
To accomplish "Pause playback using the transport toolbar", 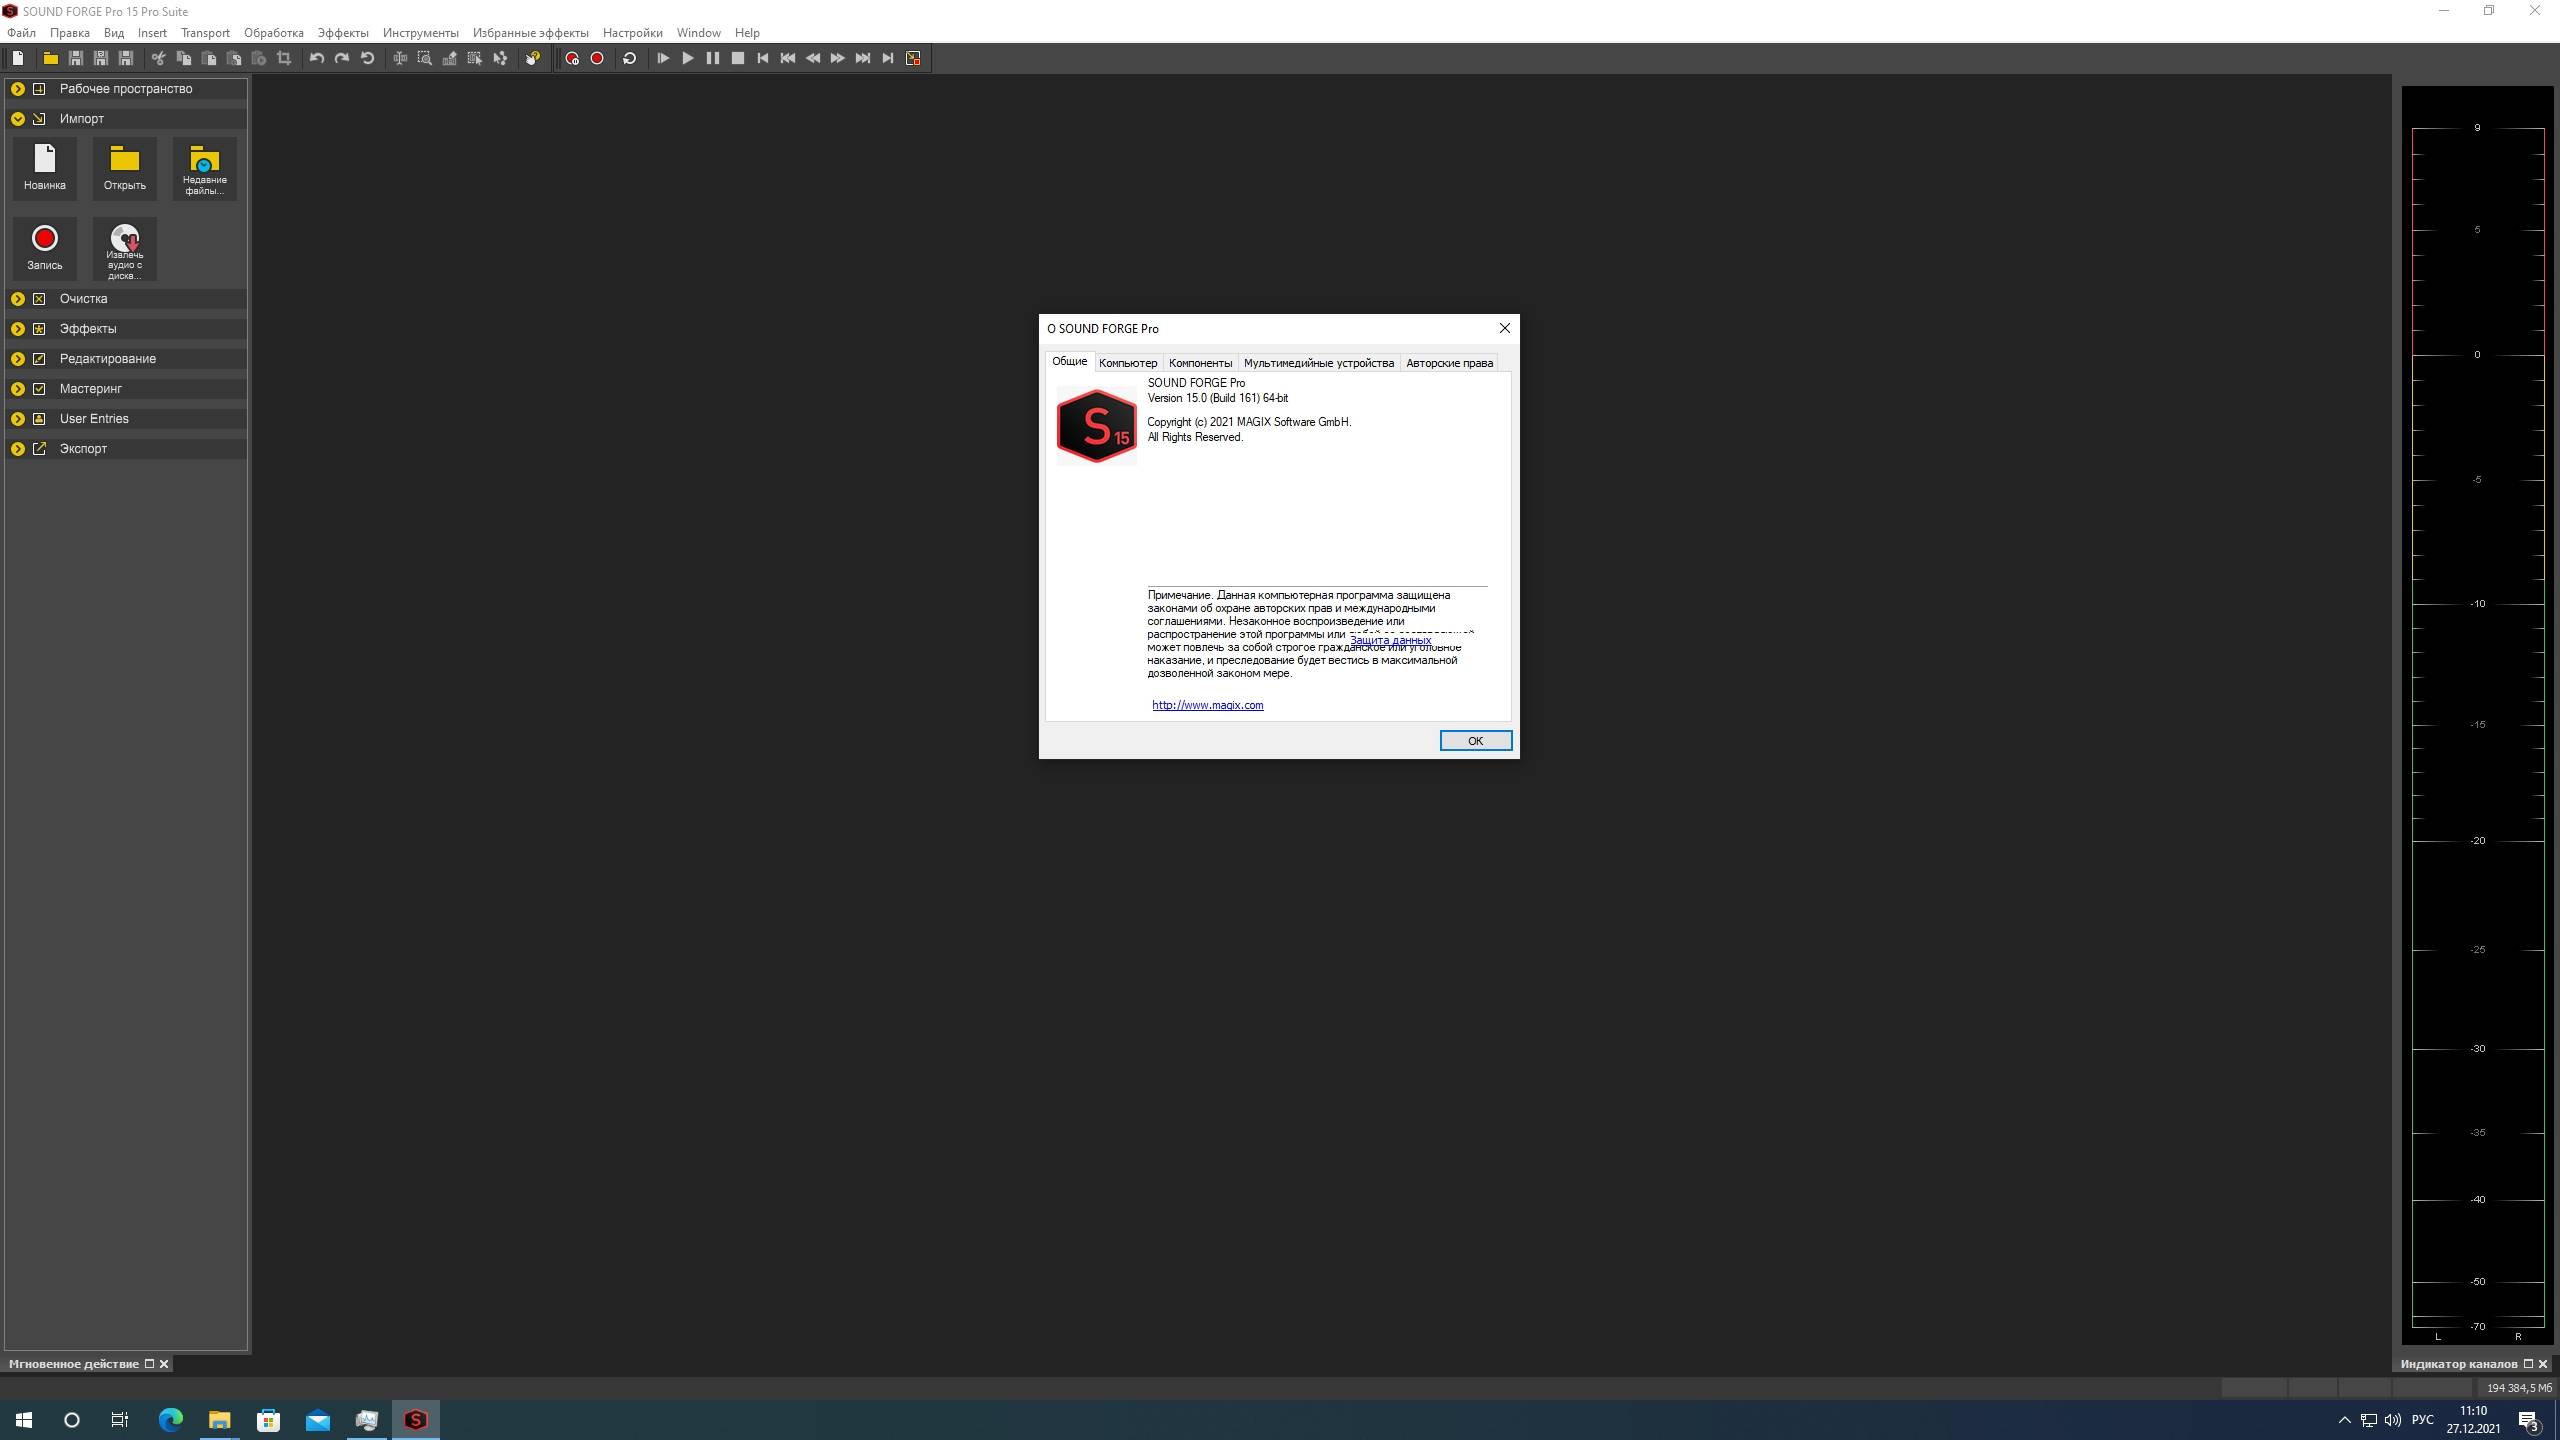I will click(713, 58).
